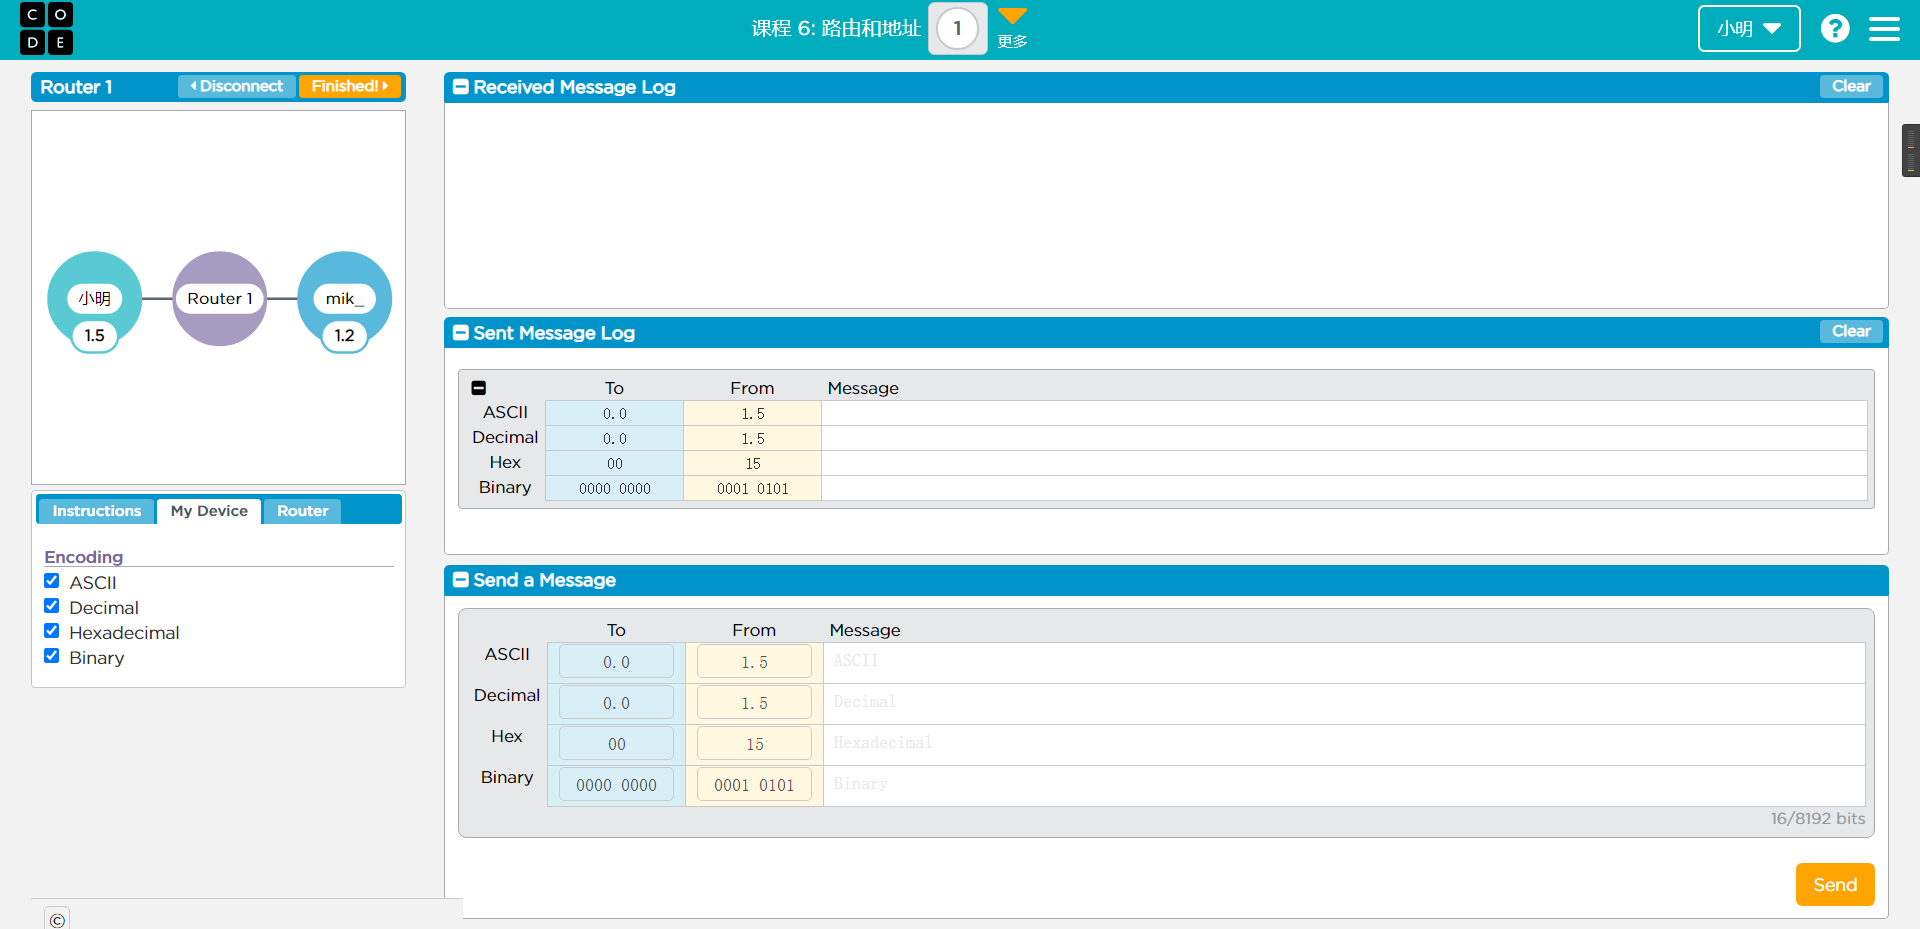Image resolution: width=1920 pixels, height=929 pixels.
Task: Open the help question mark icon
Action: [1835, 28]
